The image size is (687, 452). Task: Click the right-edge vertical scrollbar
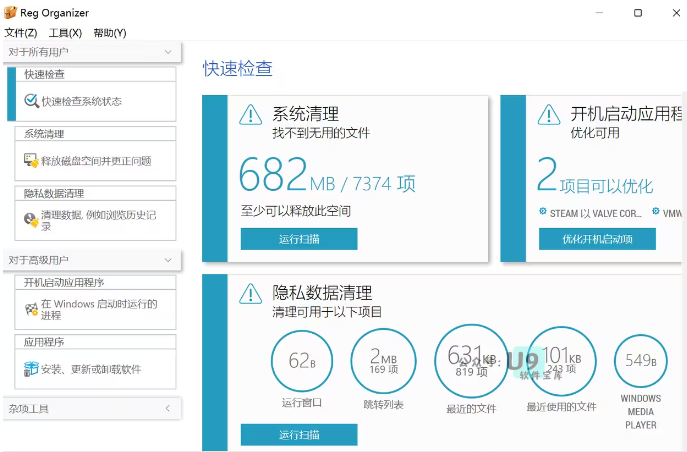pyautogui.click(x=684, y=272)
